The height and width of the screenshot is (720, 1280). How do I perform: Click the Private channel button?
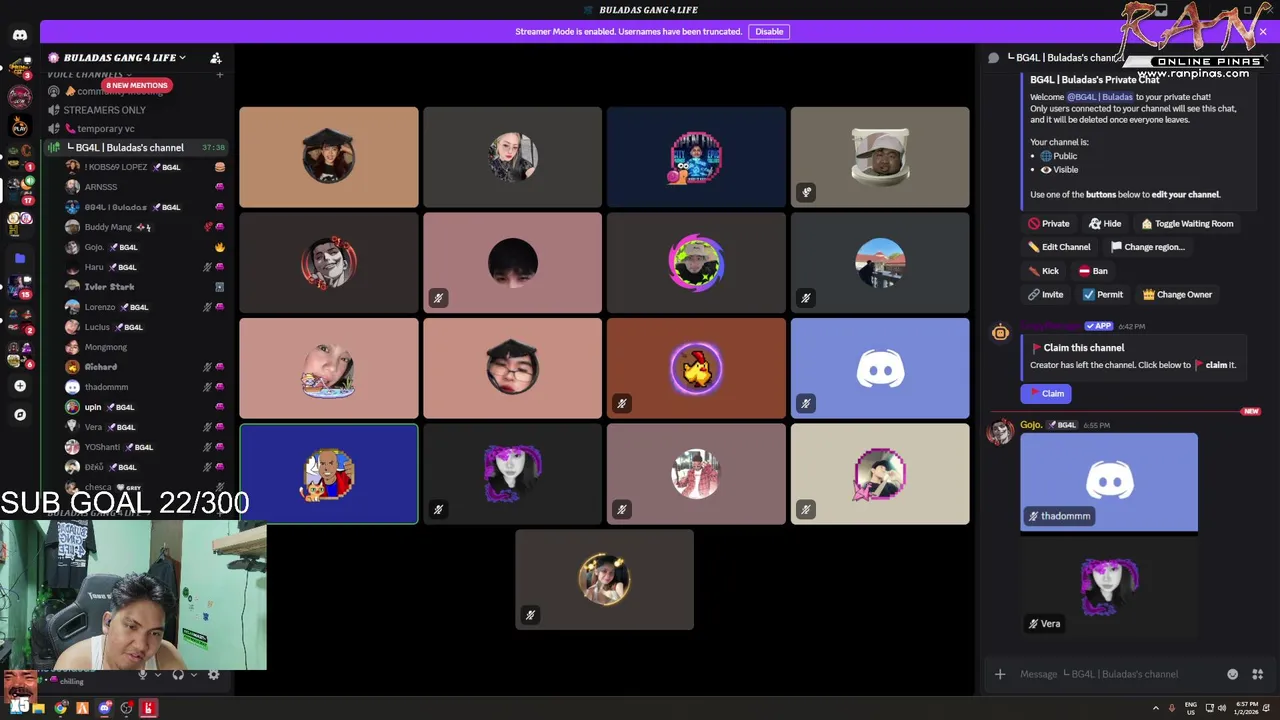1049,224
